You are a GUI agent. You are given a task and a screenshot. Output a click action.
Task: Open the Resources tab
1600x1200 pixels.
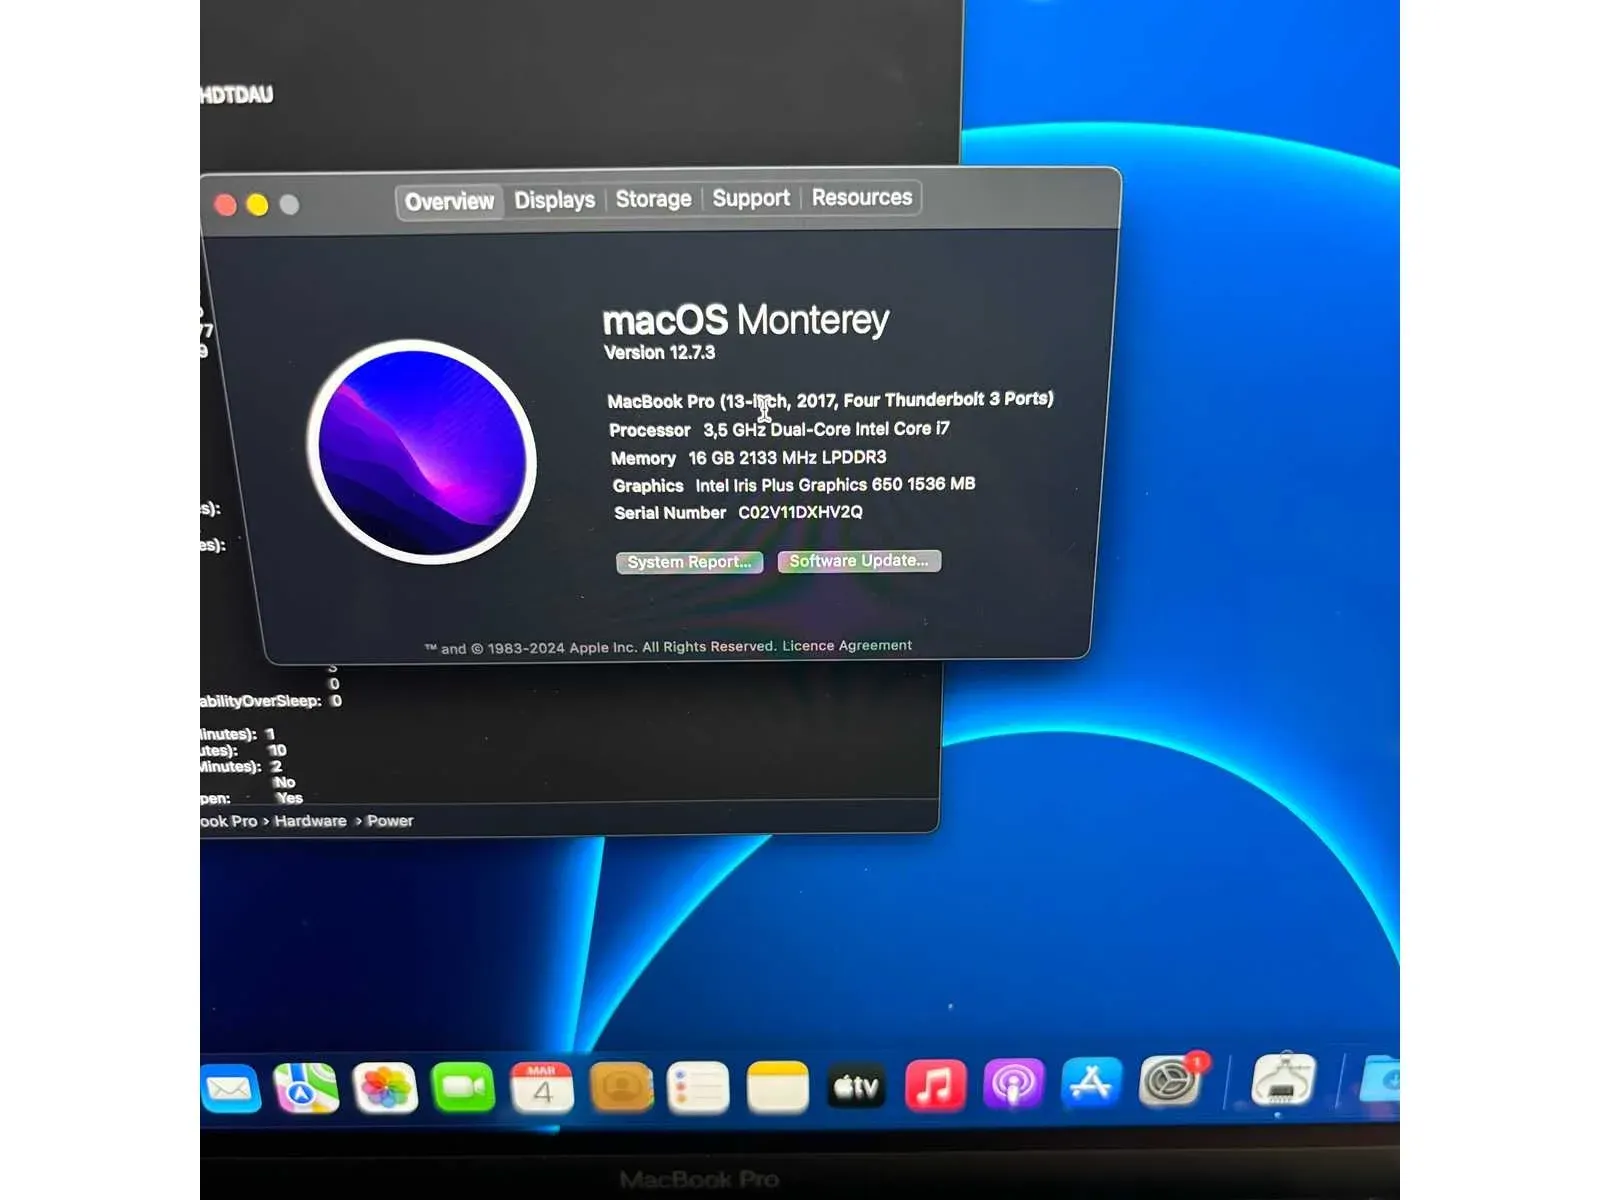point(862,197)
